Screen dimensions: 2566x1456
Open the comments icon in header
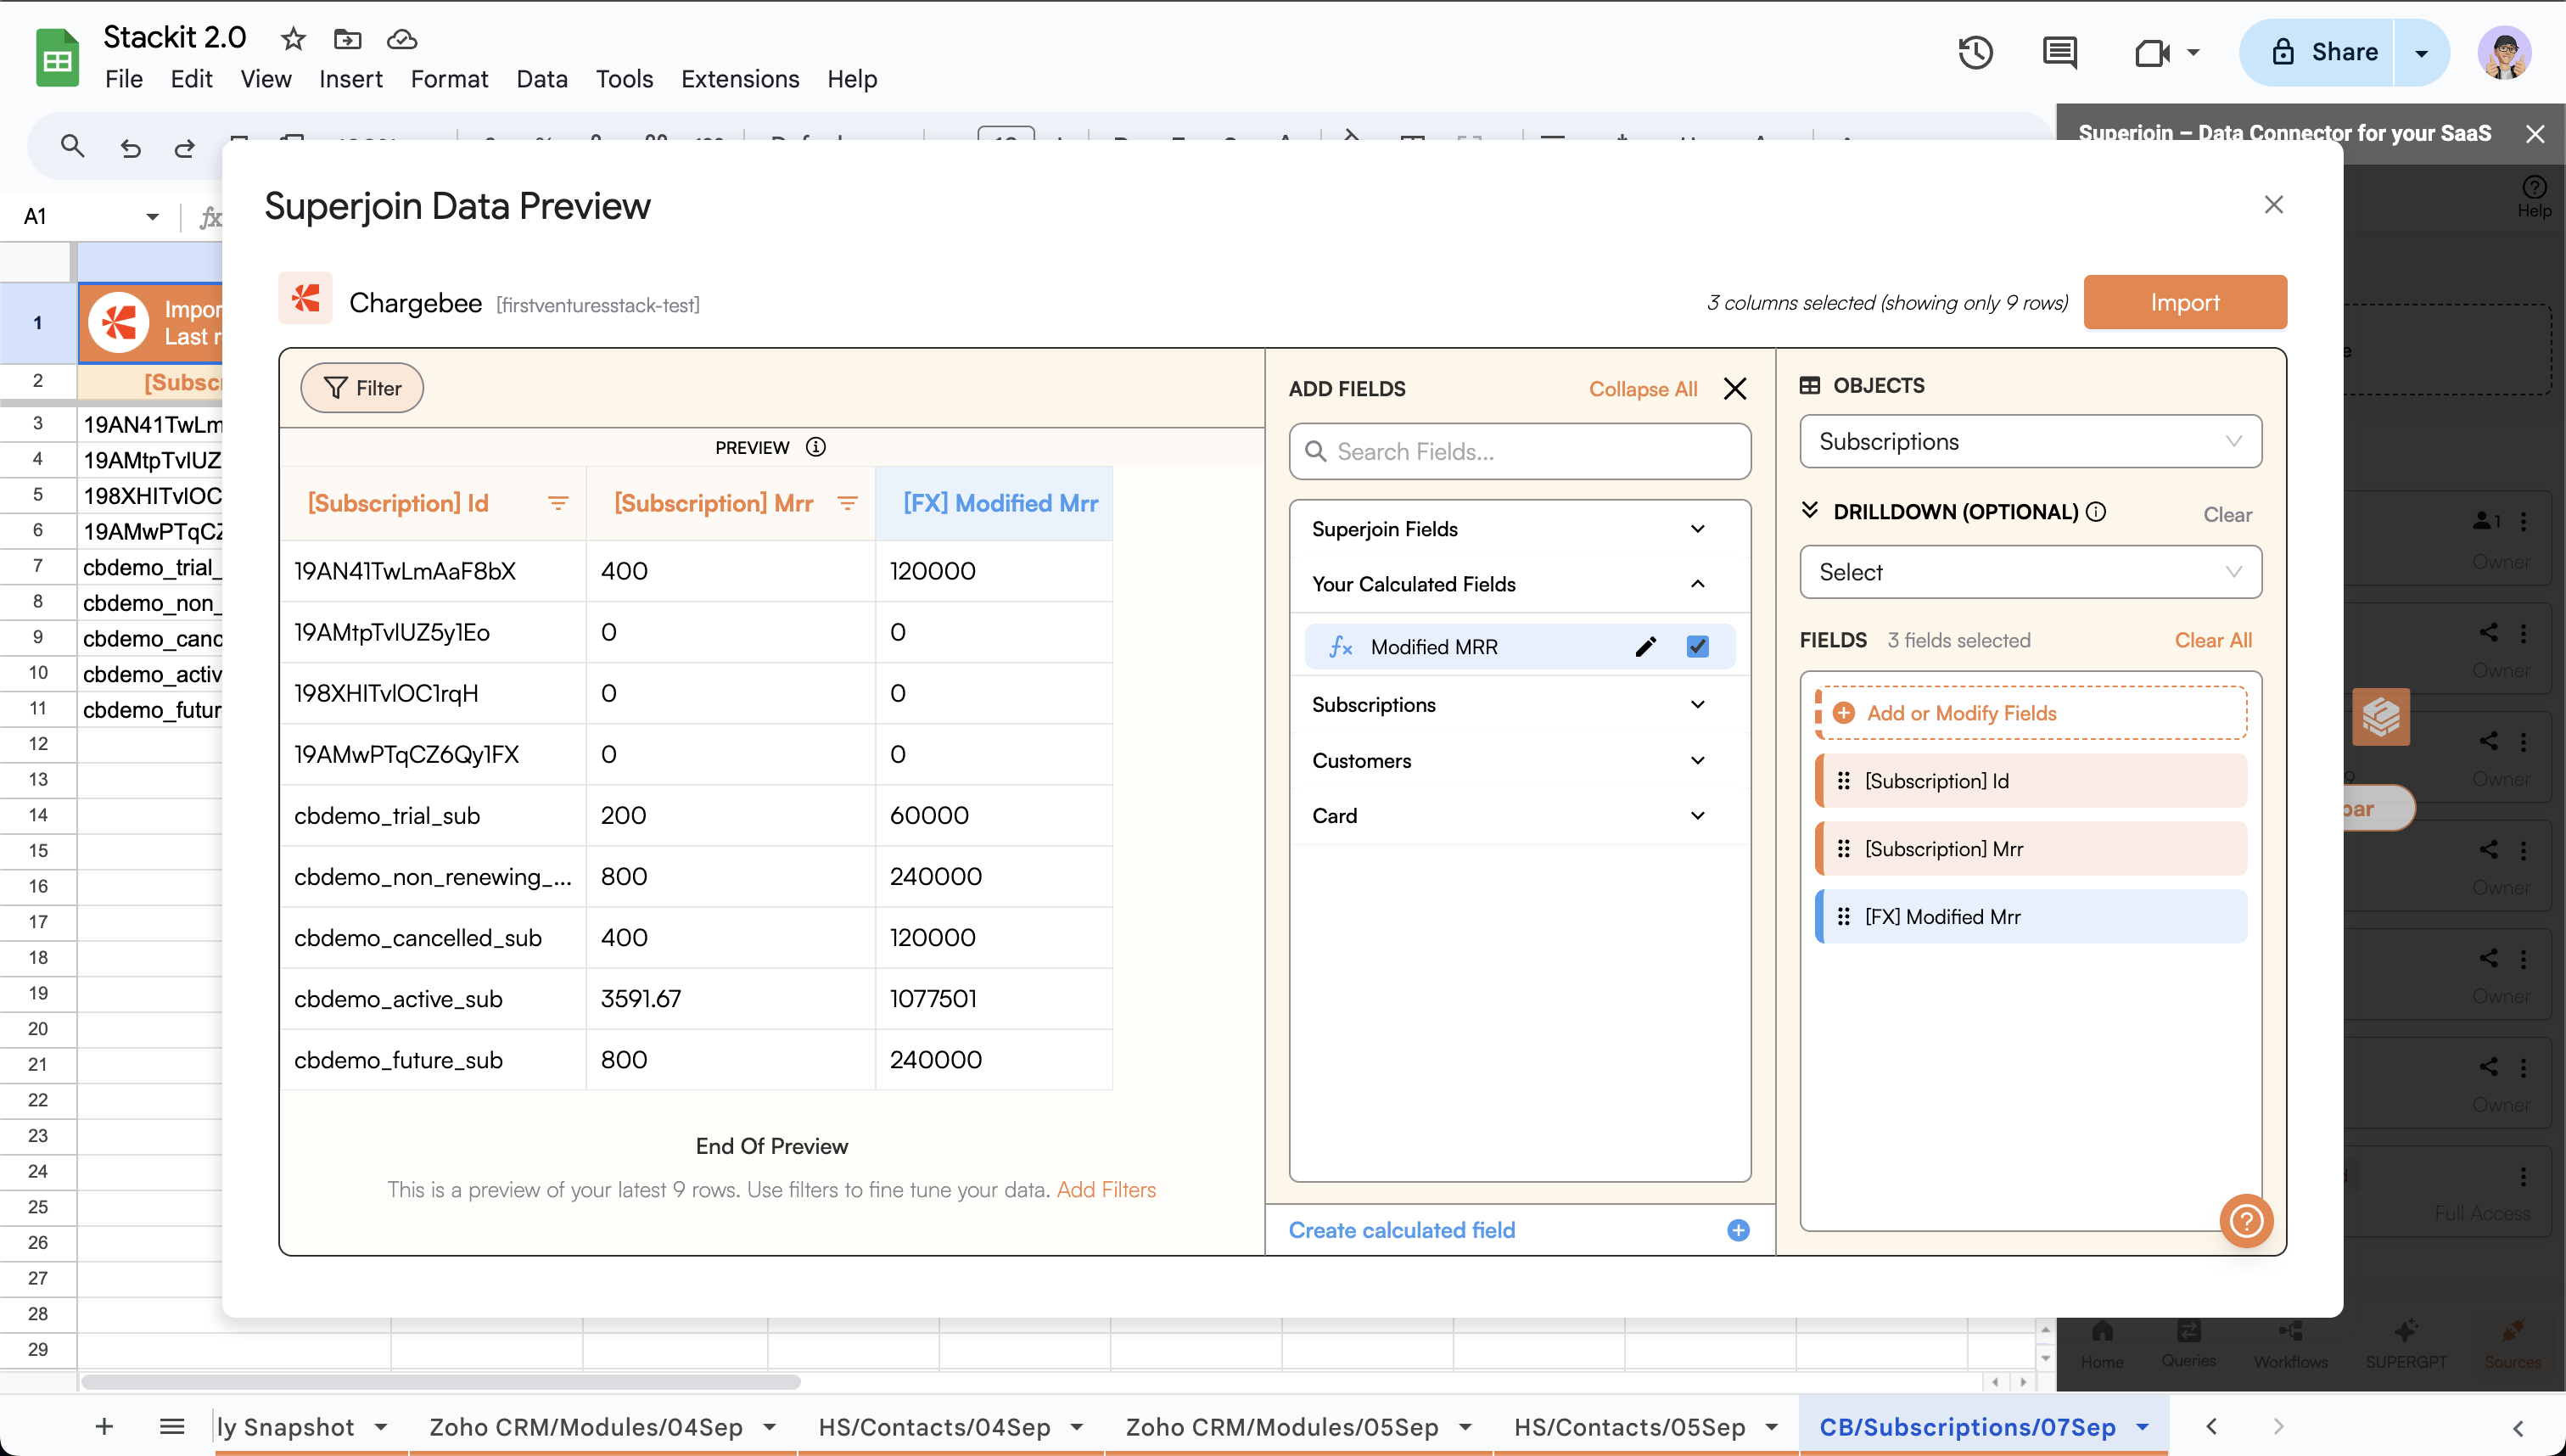click(2059, 52)
